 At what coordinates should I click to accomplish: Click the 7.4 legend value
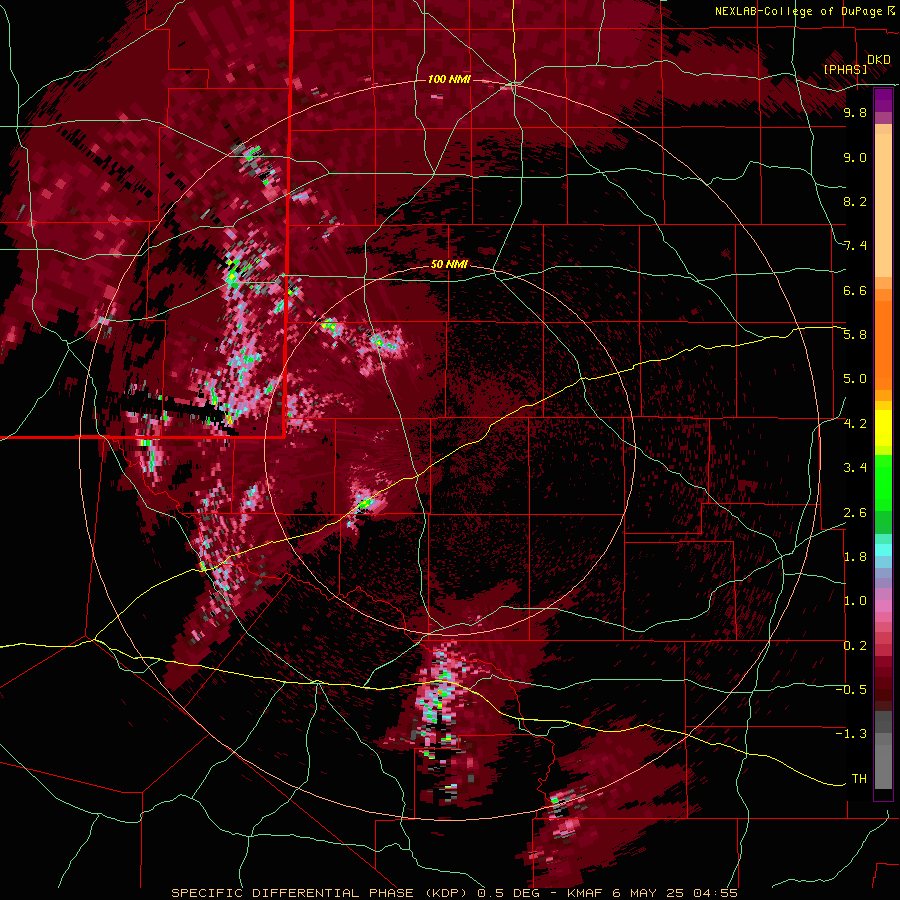[855, 246]
